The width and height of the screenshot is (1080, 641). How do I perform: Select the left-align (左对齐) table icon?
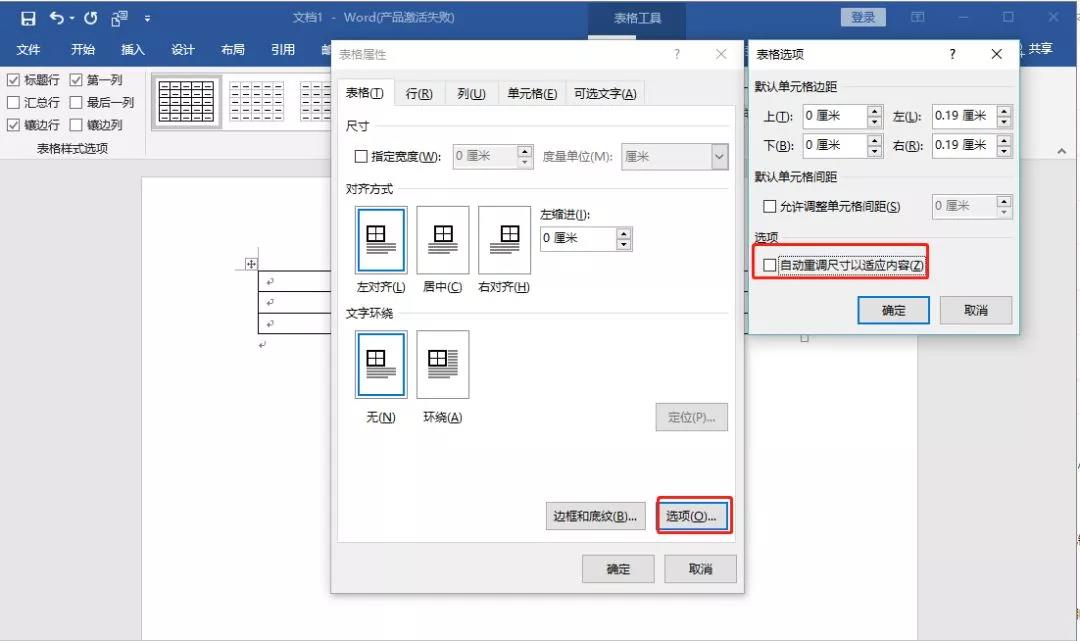[x=380, y=240]
